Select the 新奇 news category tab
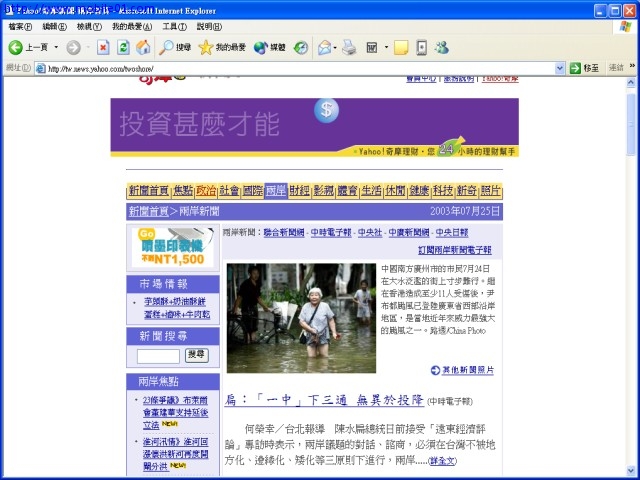Viewport: 640px width, 480px height. pyautogui.click(x=467, y=191)
